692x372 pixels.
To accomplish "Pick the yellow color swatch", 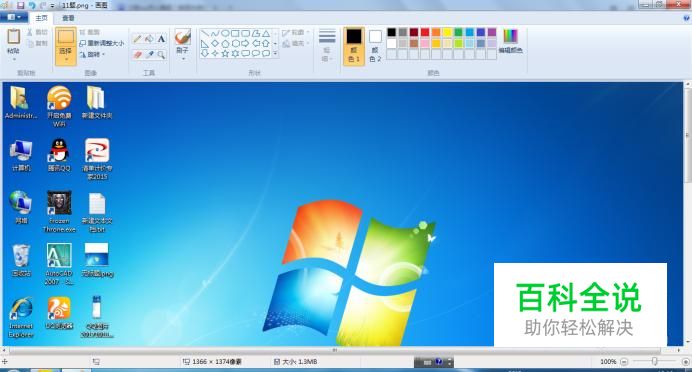I will 447,32.
